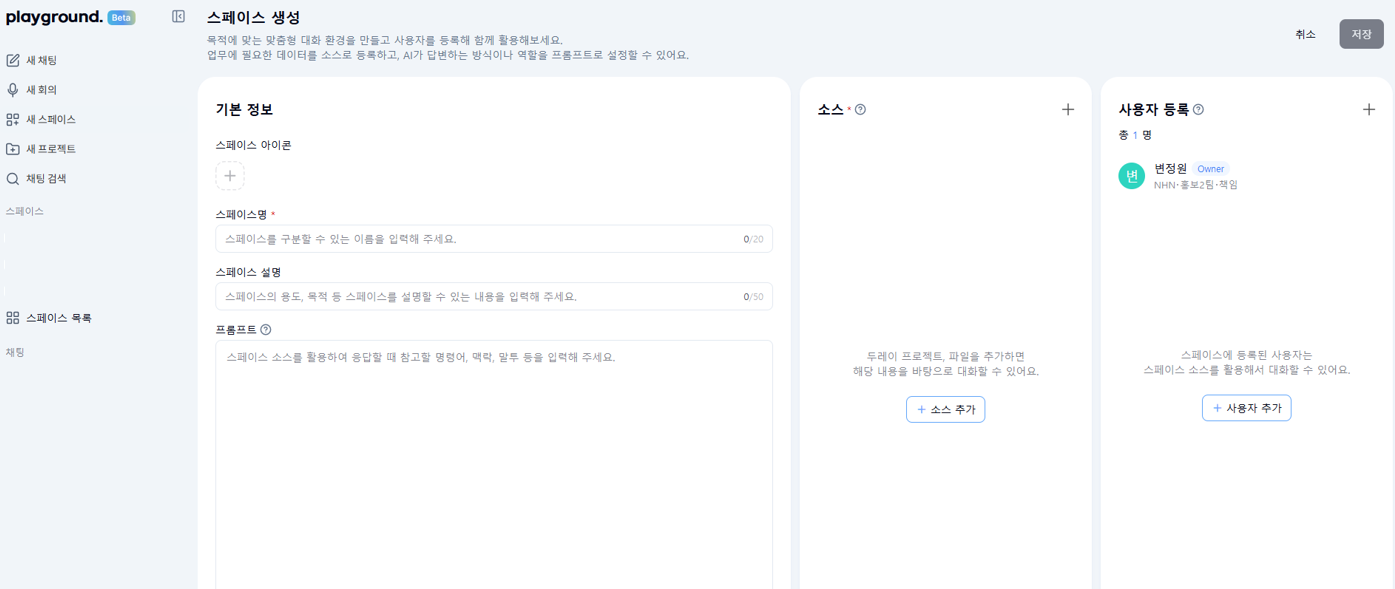This screenshot has height=589, width=1395.
Task: Click the Beta badge next to playground
Action: 121,18
